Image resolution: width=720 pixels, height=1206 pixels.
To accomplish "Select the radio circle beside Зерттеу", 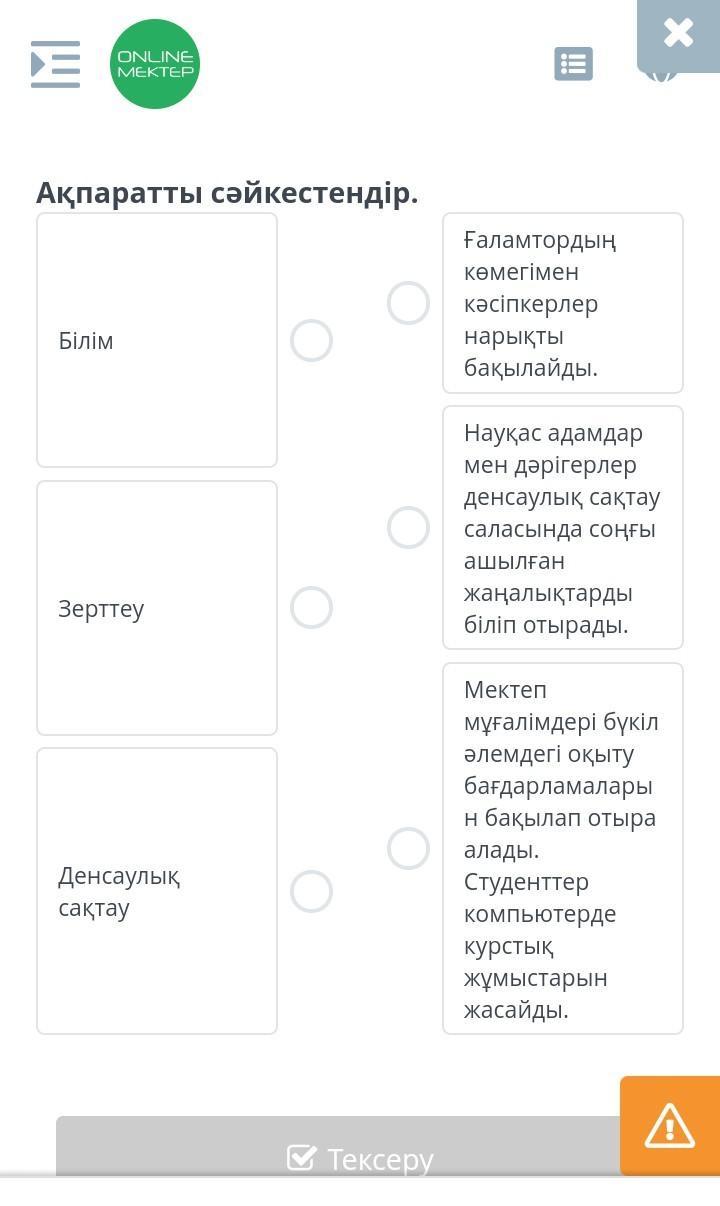I will 311,608.
